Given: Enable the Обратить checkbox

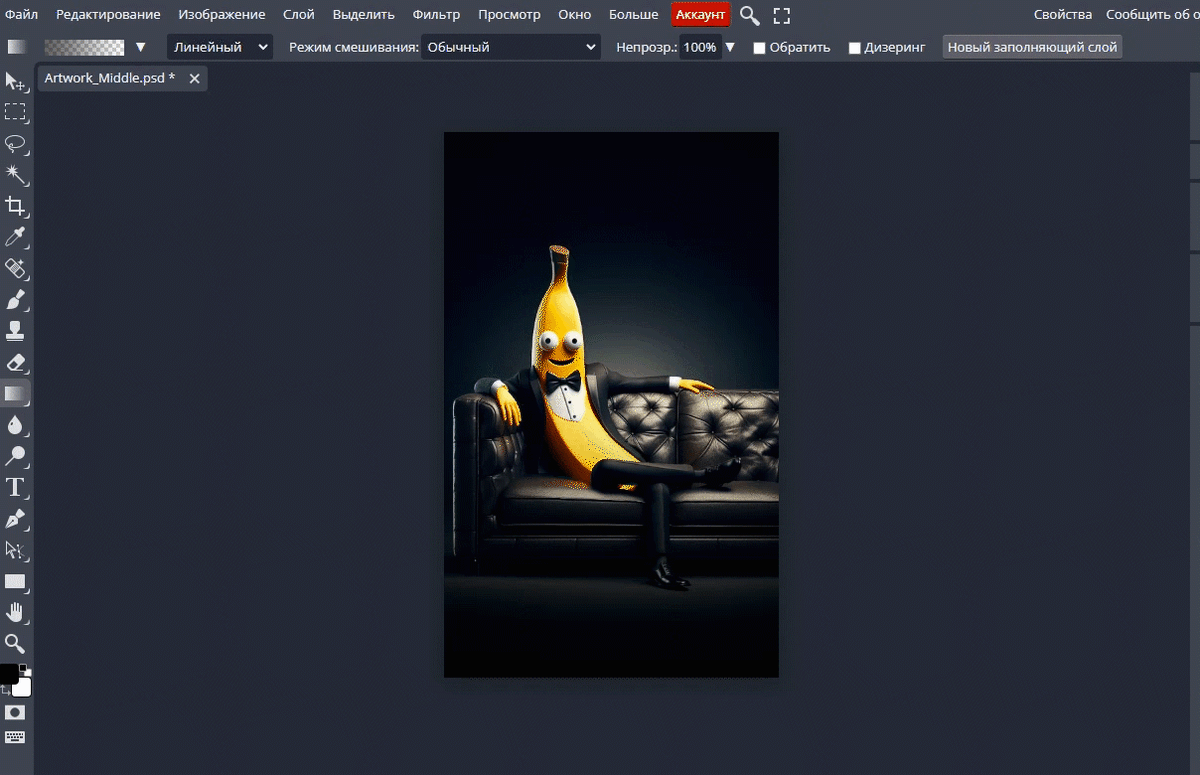Looking at the screenshot, I should tap(759, 48).
